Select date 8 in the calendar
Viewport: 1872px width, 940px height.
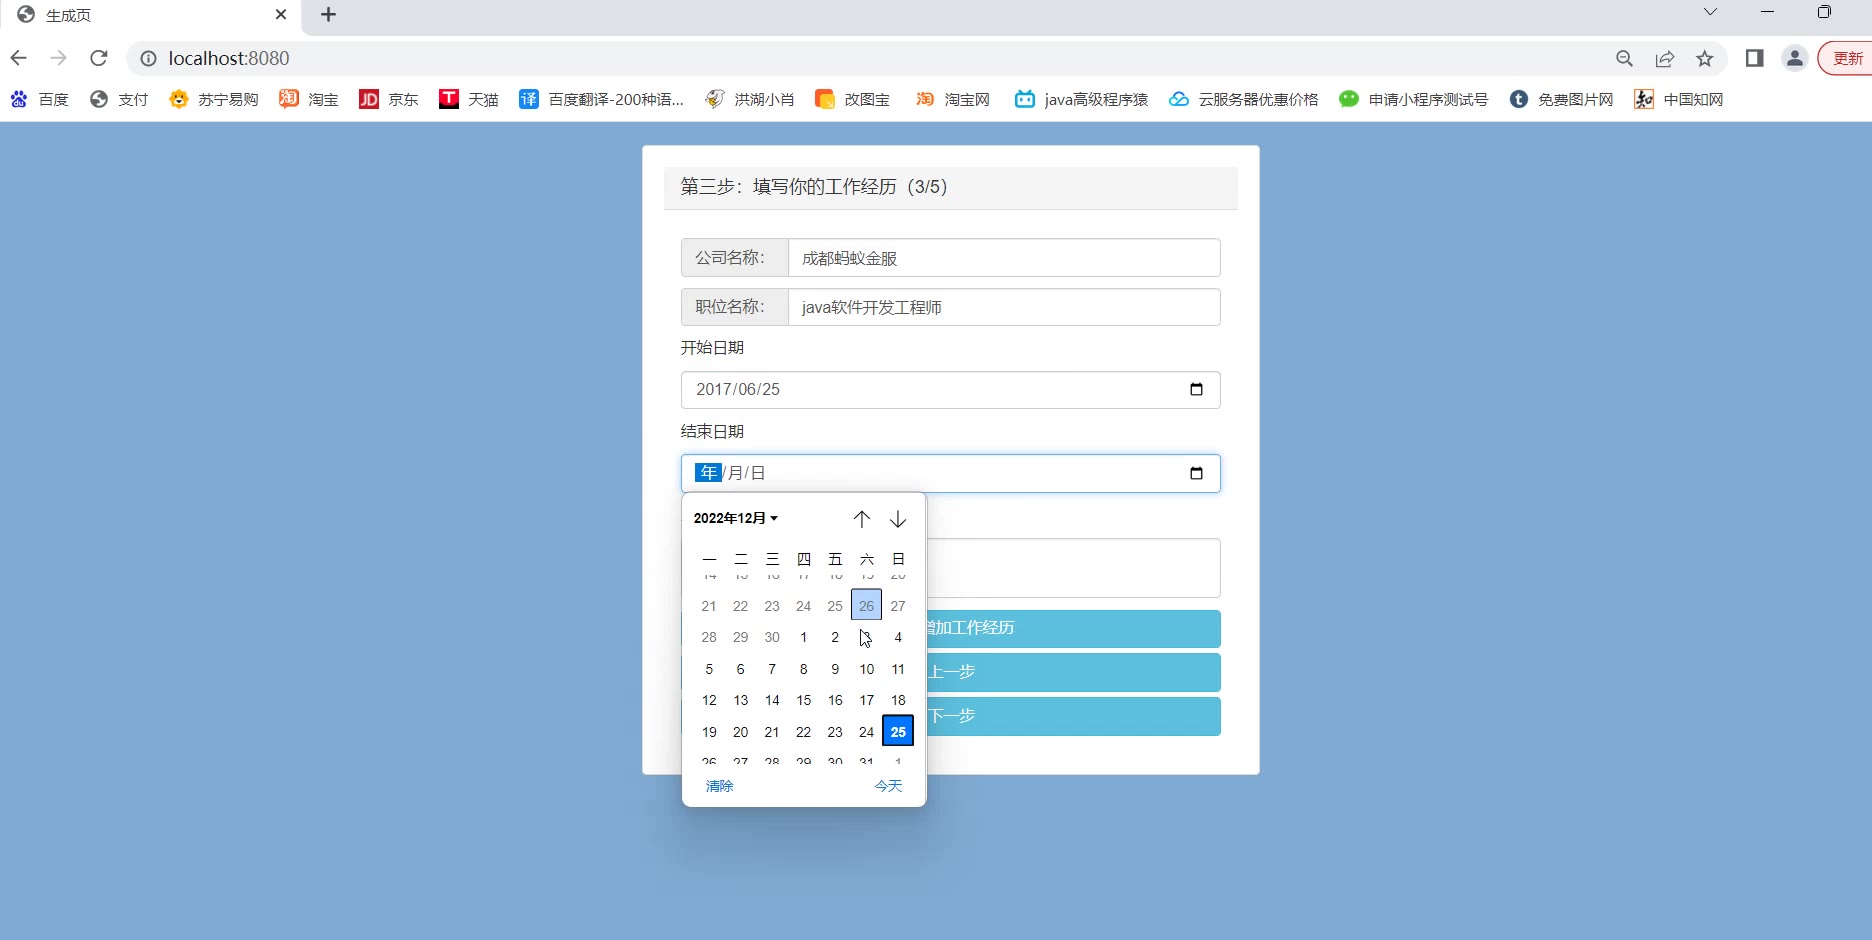pyautogui.click(x=803, y=669)
